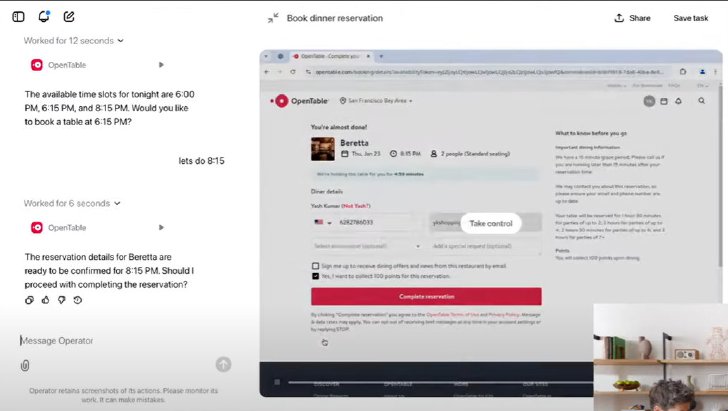Click the retry response icon

tap(78, 300)
